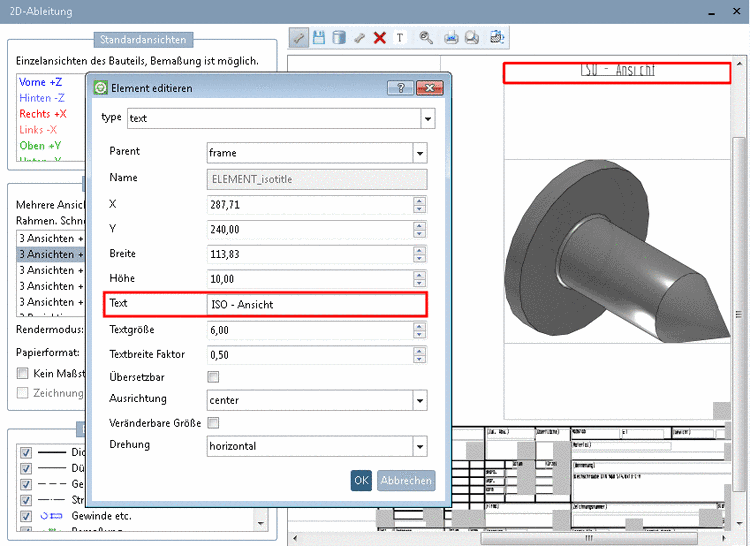
Task: Open print preview icon in toolbar
Action: click(x=472, y=37)
